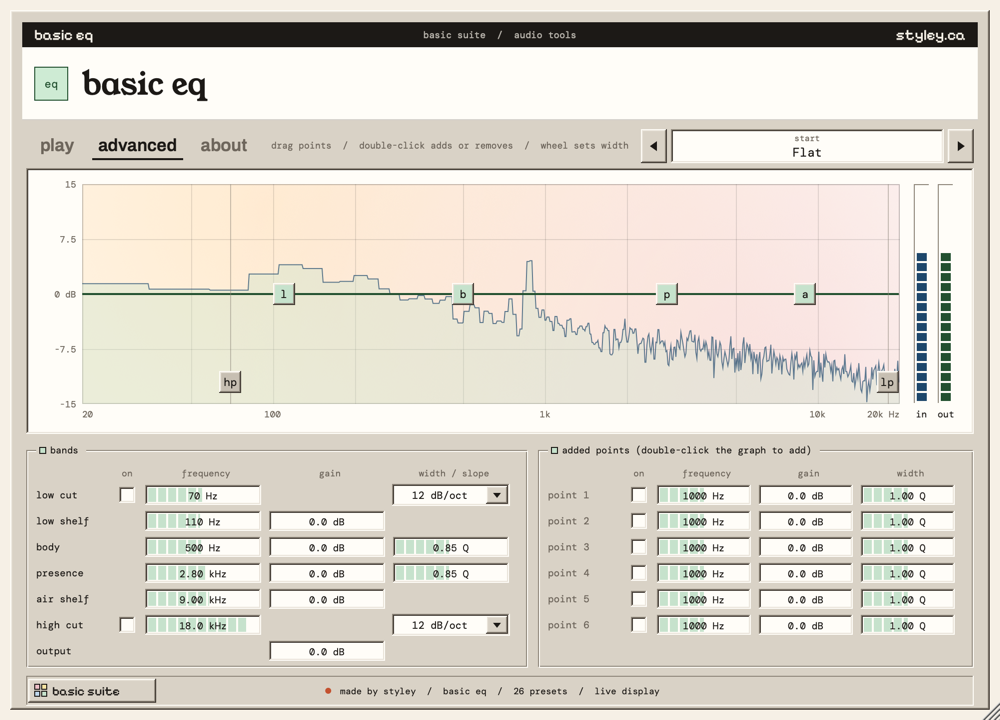Click the basic suite grid icon
This screenshot has height=720, width=1000.
[x=41, y=691]
